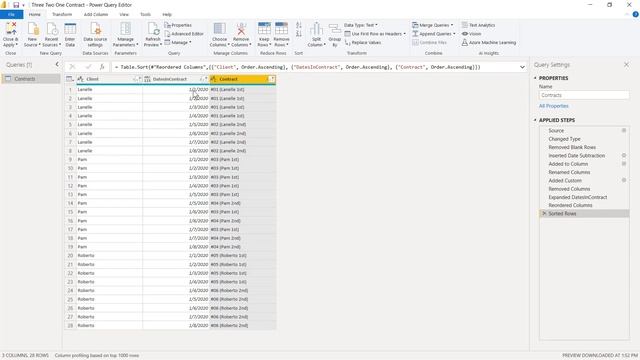The width and height of the screenshot is (640, 360).
Task: Open the Help tab
Action: (x=167, y=14)
